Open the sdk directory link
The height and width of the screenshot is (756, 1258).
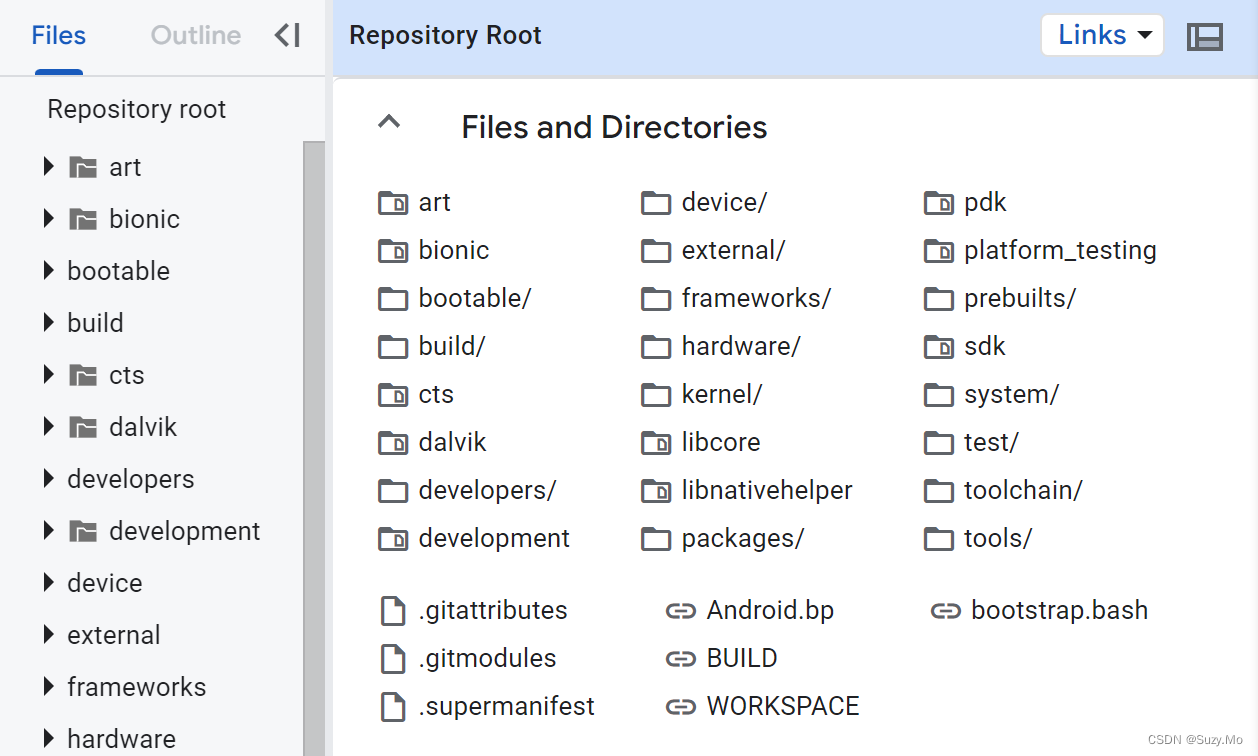[x=985, y=347]
